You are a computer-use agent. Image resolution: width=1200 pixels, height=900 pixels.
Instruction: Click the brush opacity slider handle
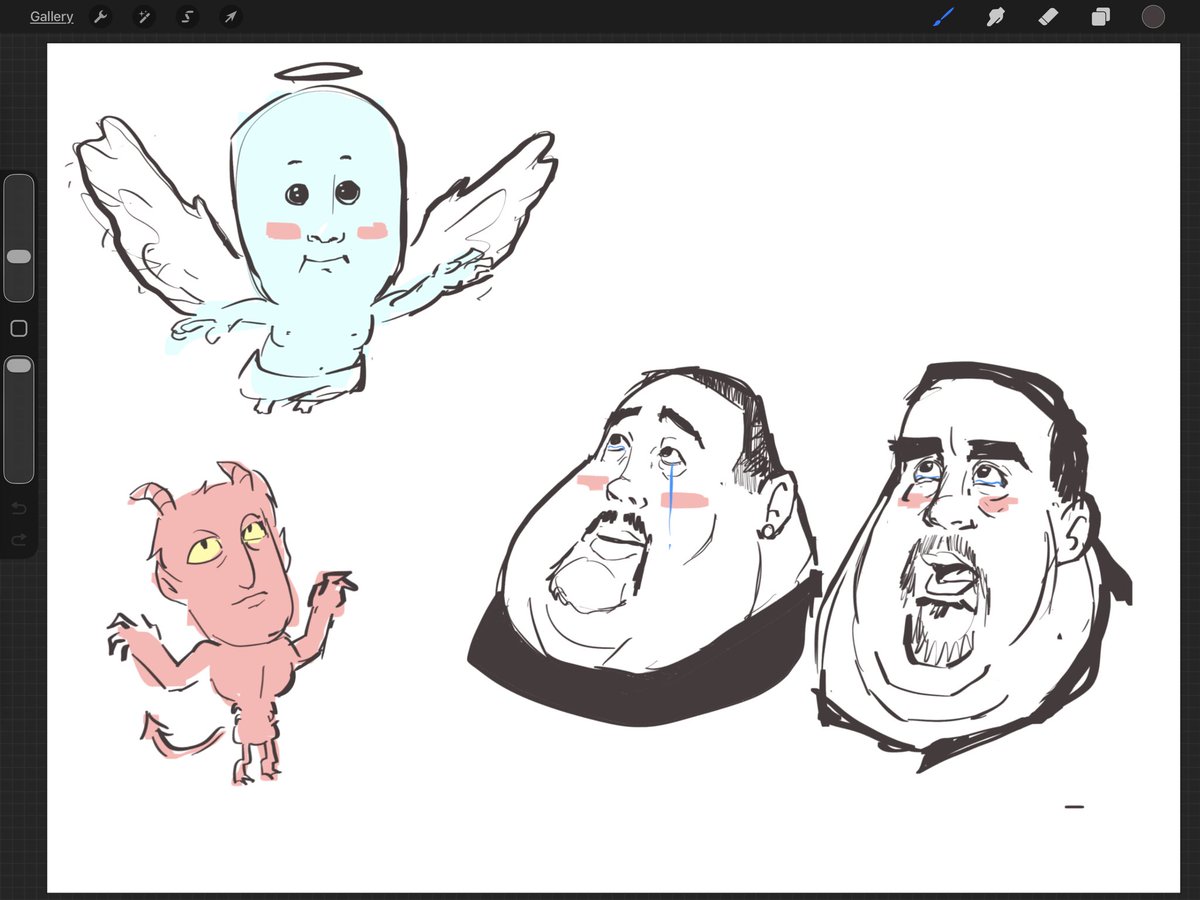[x=18, y=367]
